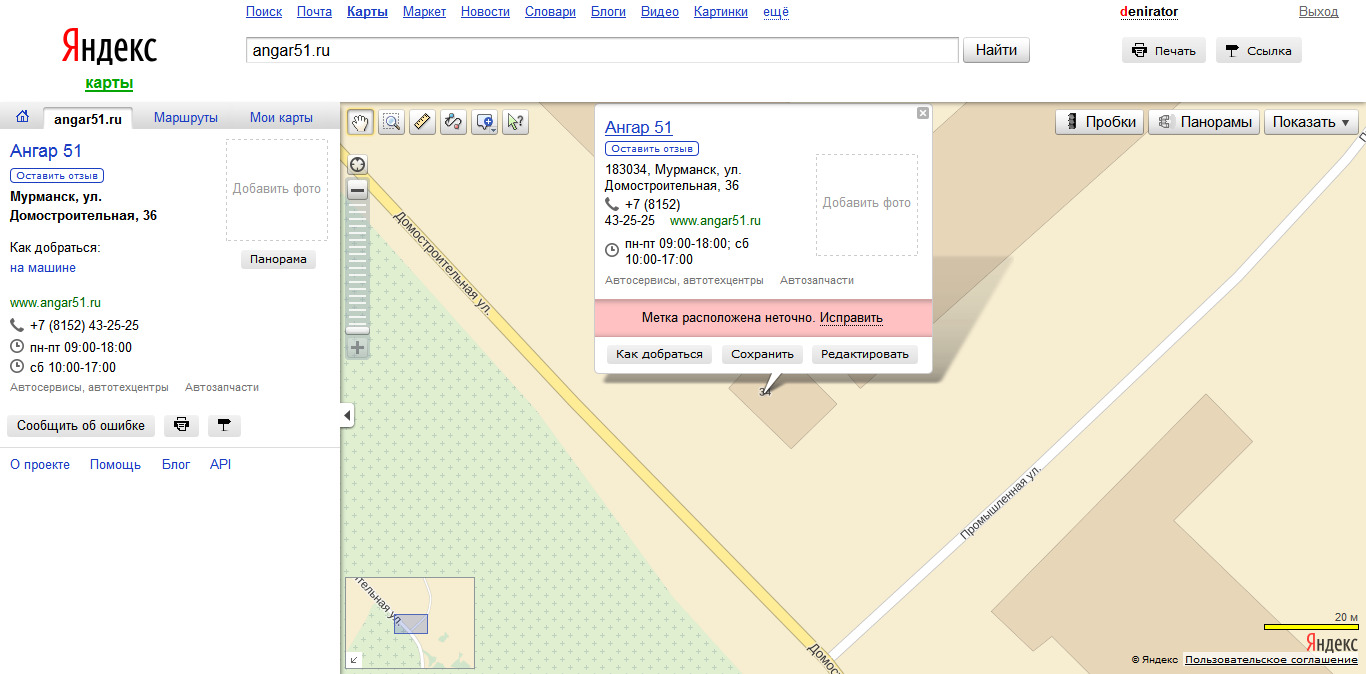Toggle the Пробки traffic layer

[1100, 122]
